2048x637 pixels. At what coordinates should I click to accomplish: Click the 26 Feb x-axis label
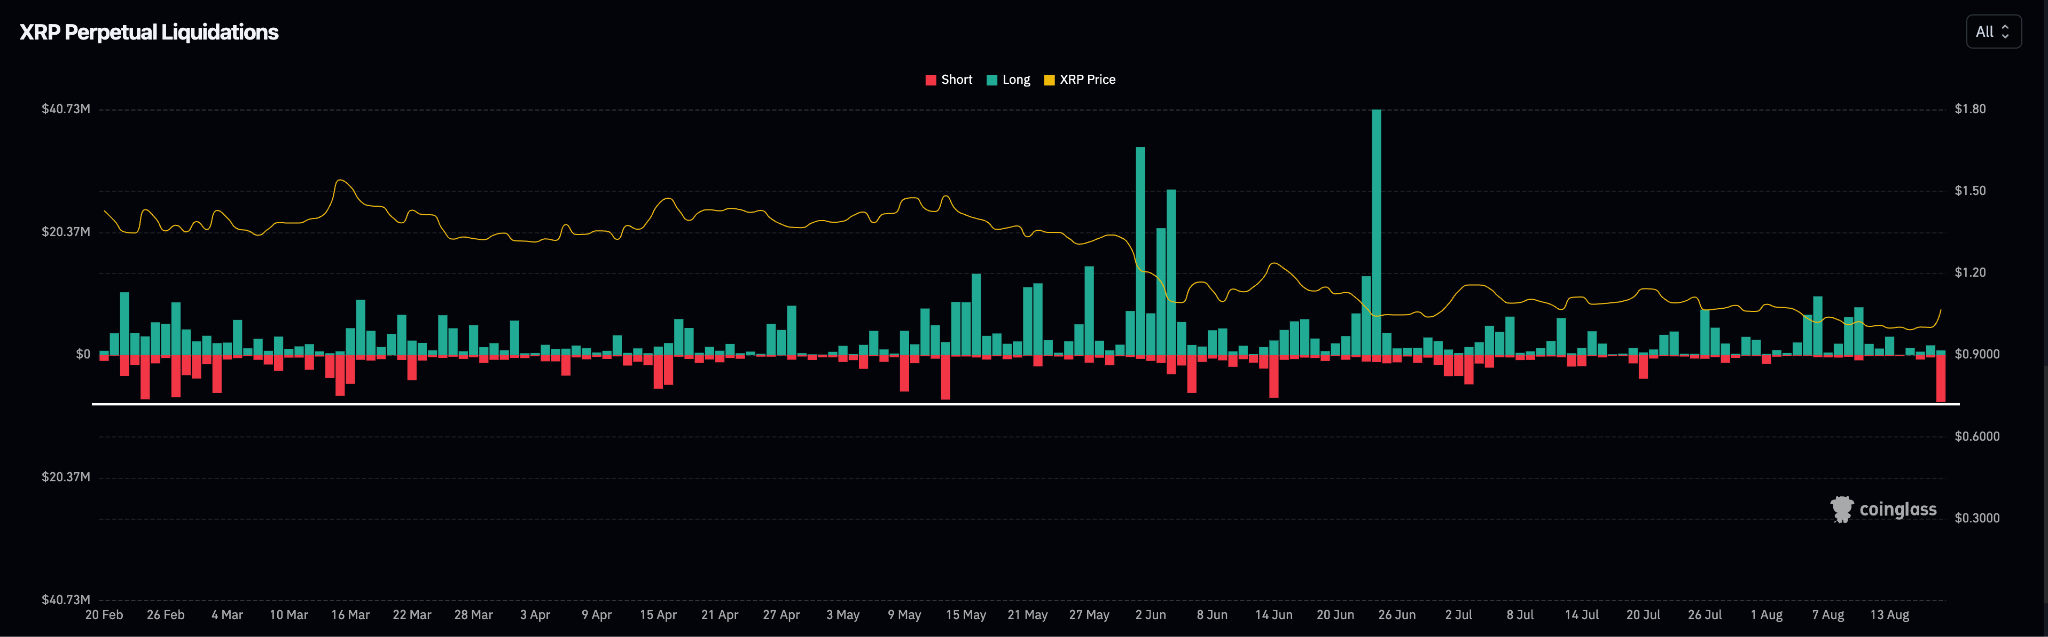point(166,615)
